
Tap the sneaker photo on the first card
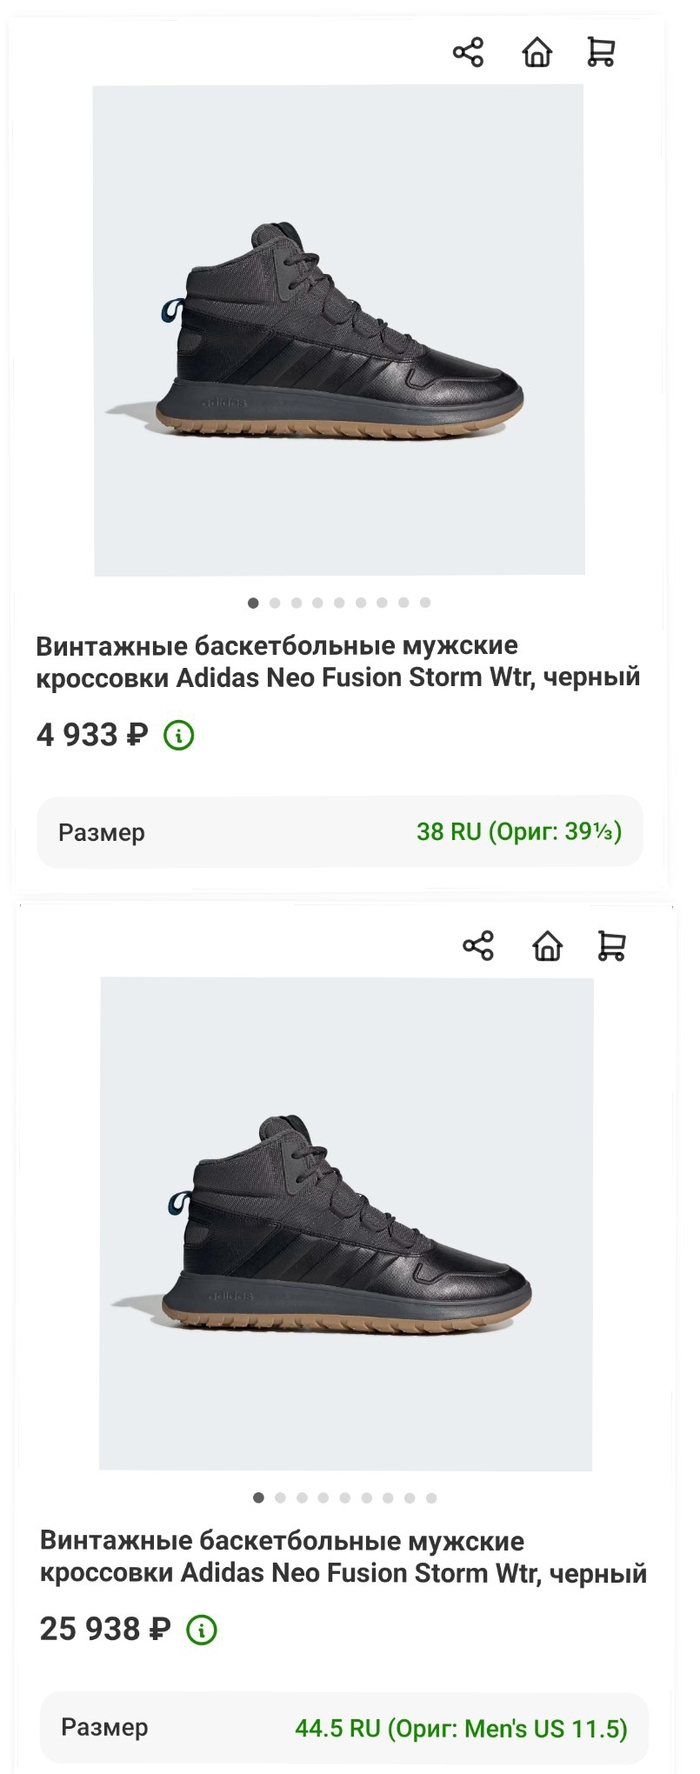coord(337,330)
